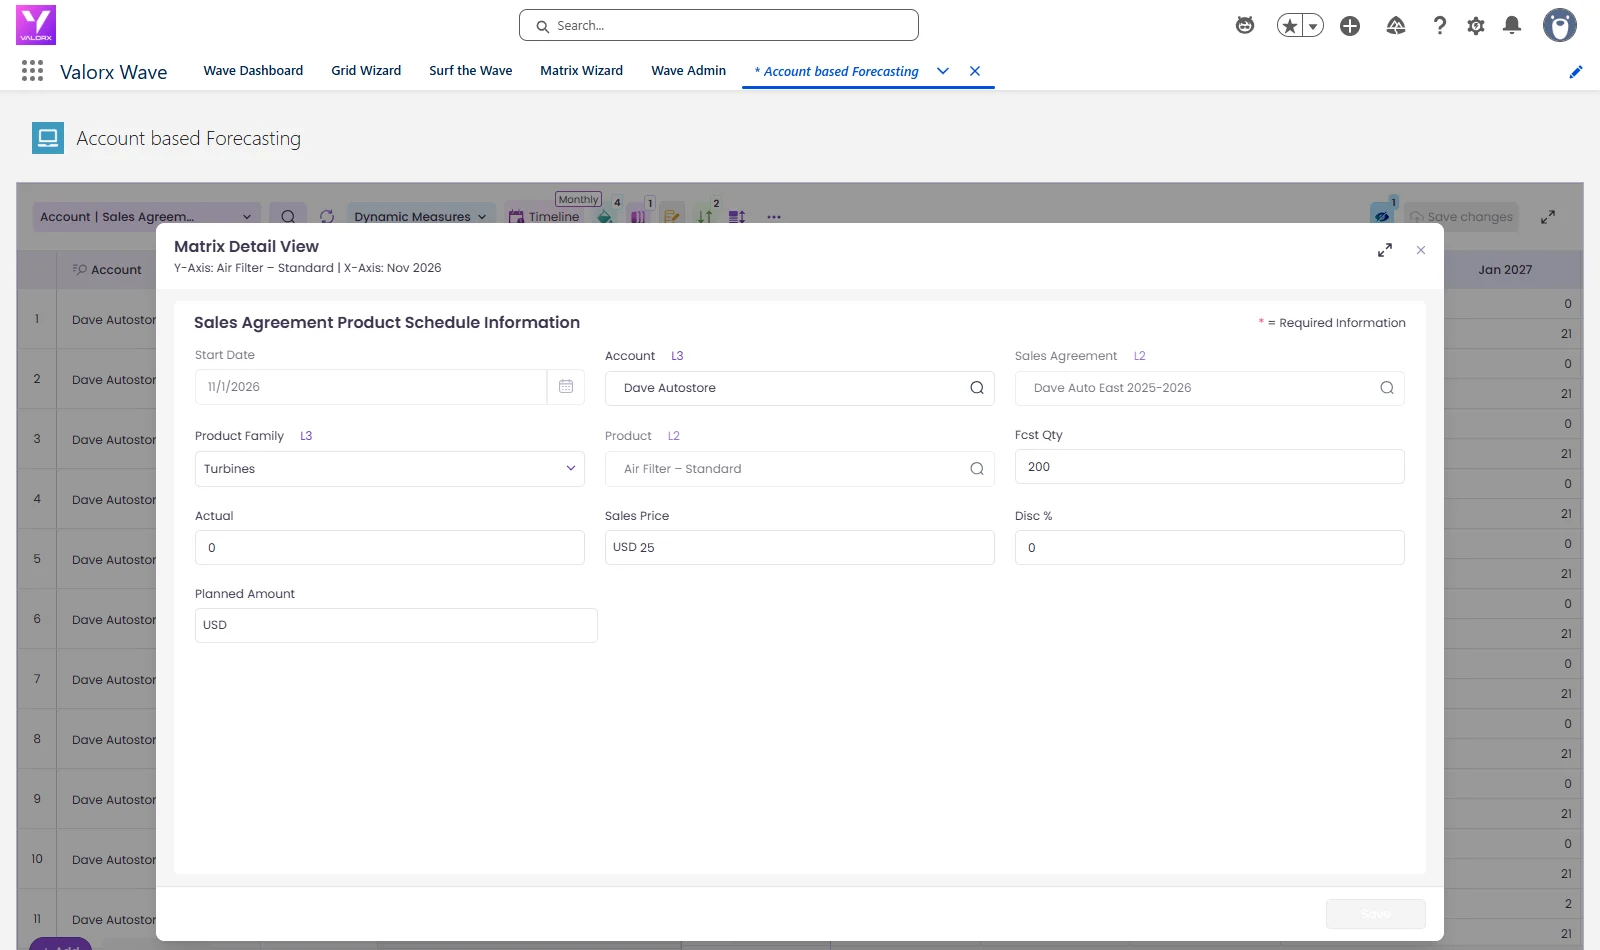Viewport: 1600px width, 950px height.
Task: Click the Fcst Qty field
Action: (x=1209, y=467)
